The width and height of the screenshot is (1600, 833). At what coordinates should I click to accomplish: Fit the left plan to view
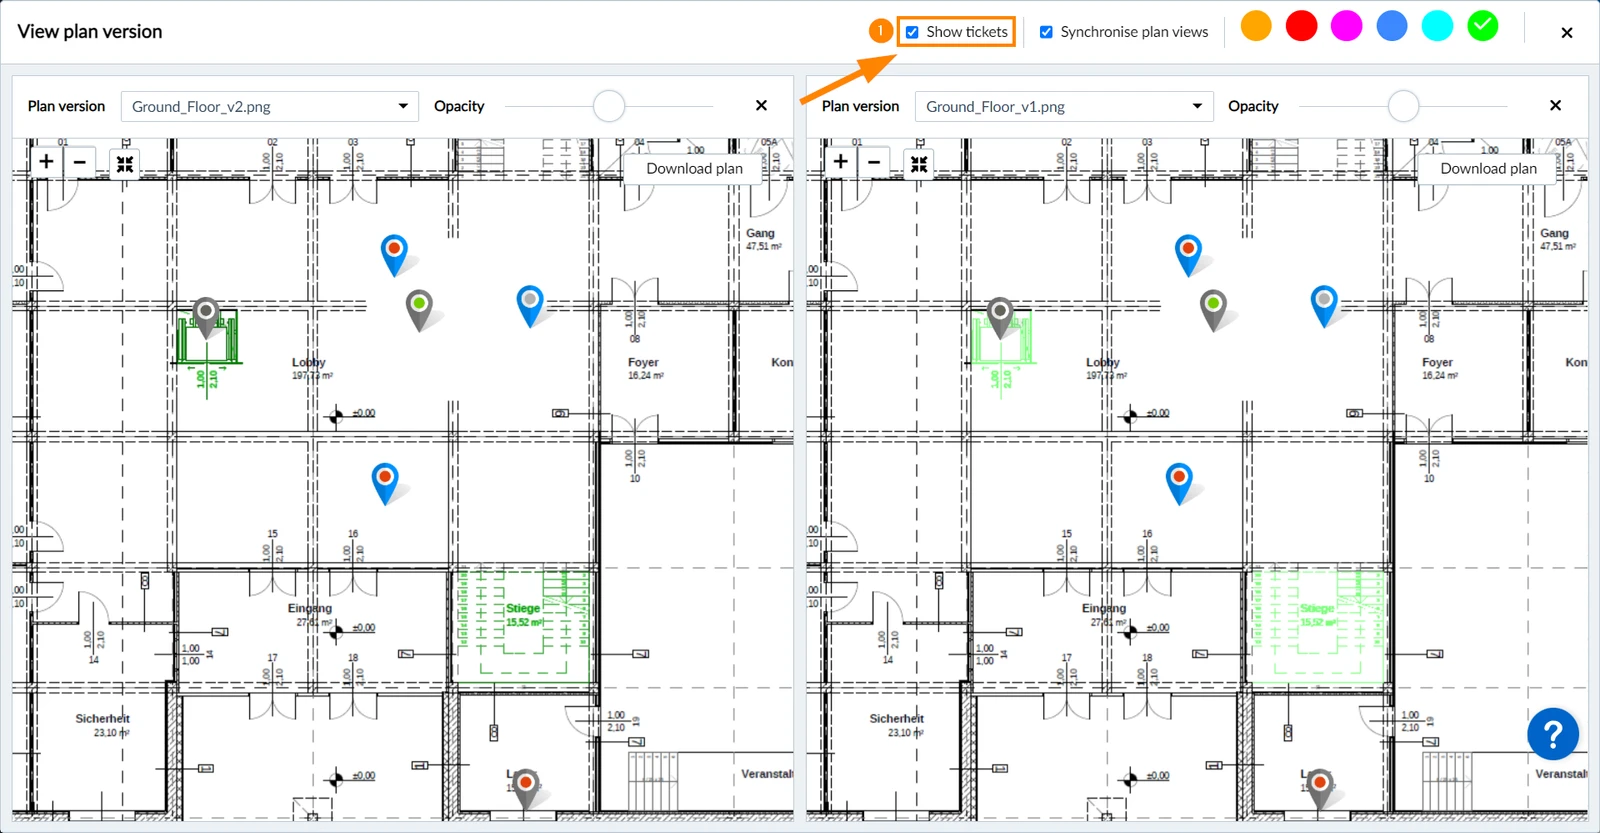pyautogui.click(x=125, y=164)
